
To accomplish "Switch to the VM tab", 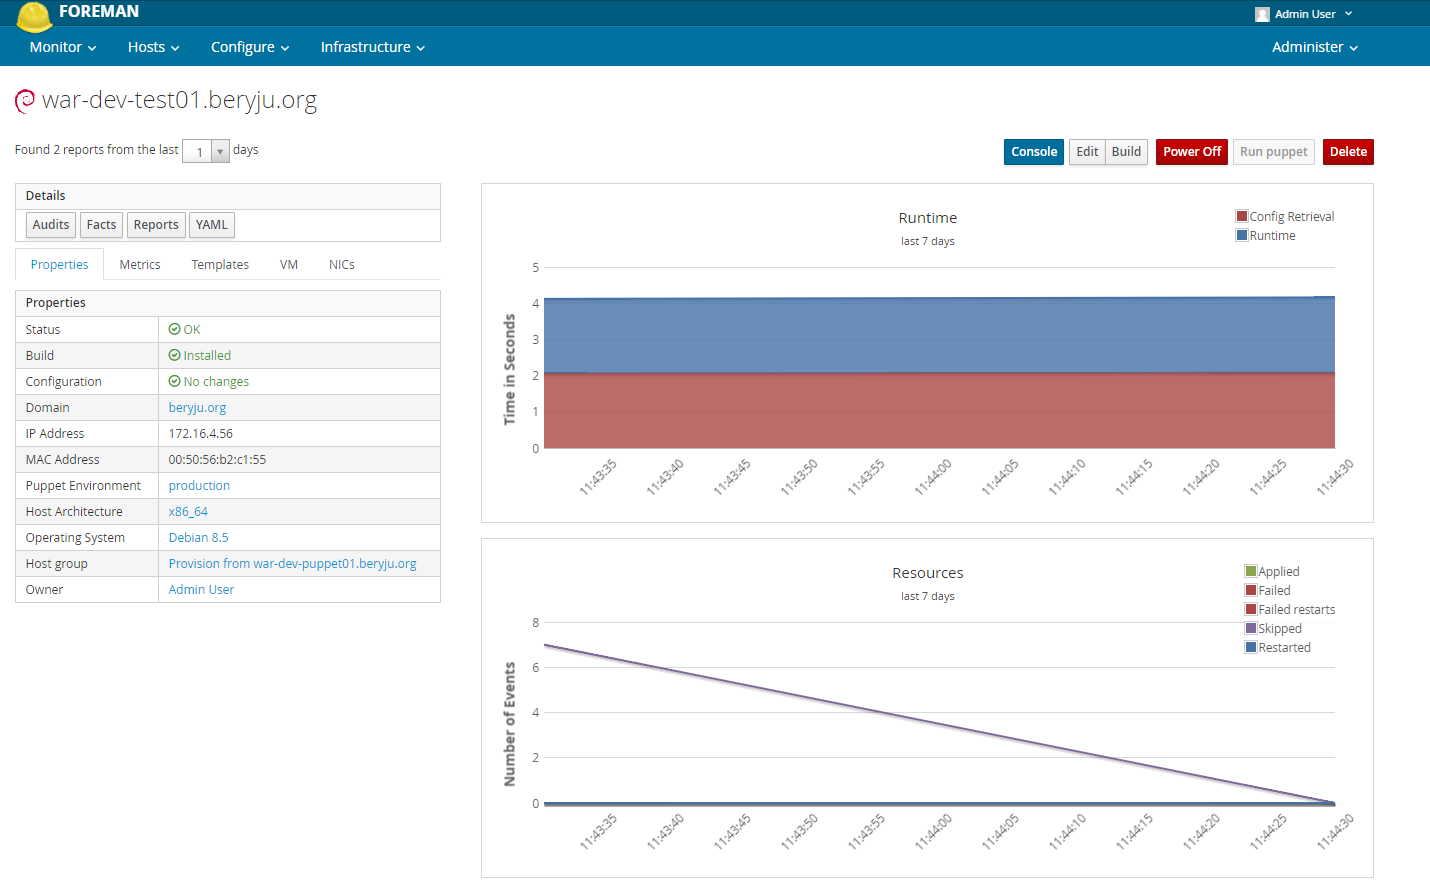I will pos(289,265).
